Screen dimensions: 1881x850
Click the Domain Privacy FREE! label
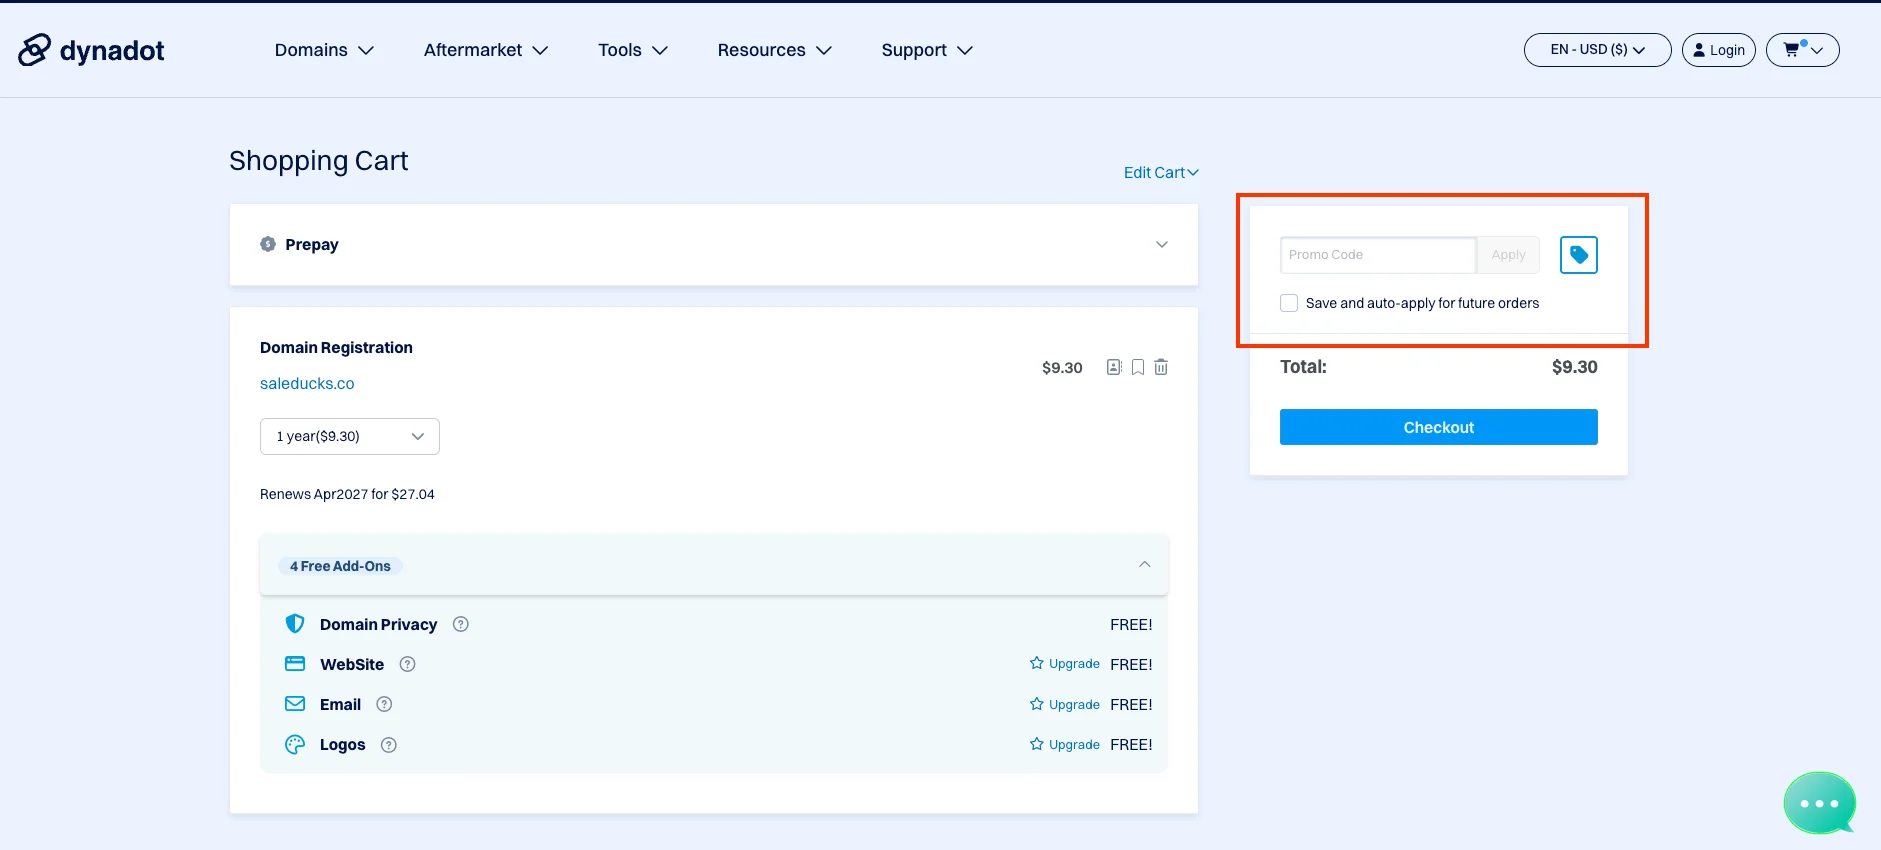pos(1131,625)
